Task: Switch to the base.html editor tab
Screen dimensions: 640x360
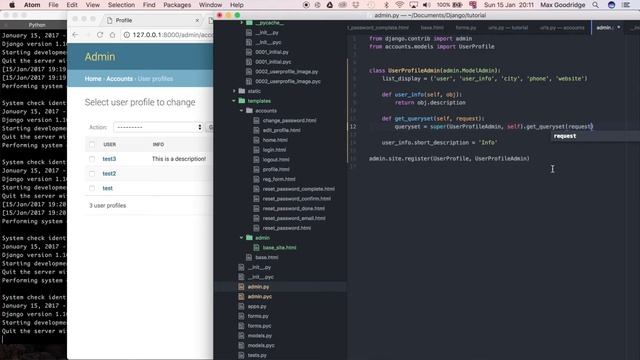Action: coord(432,28)
